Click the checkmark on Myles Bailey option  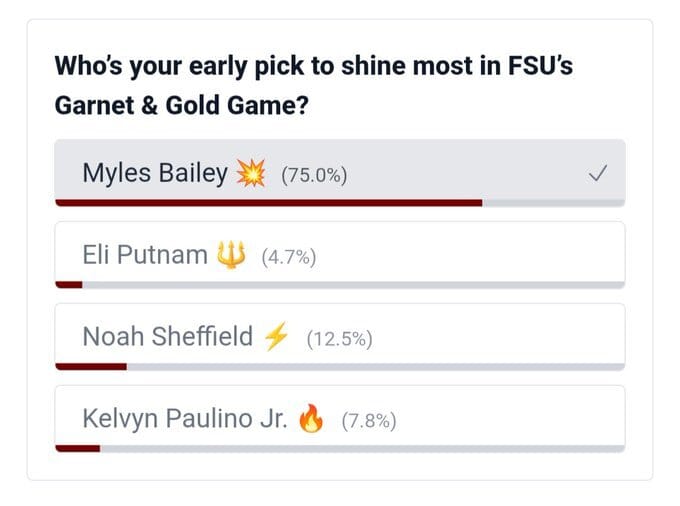pos(598,173)
